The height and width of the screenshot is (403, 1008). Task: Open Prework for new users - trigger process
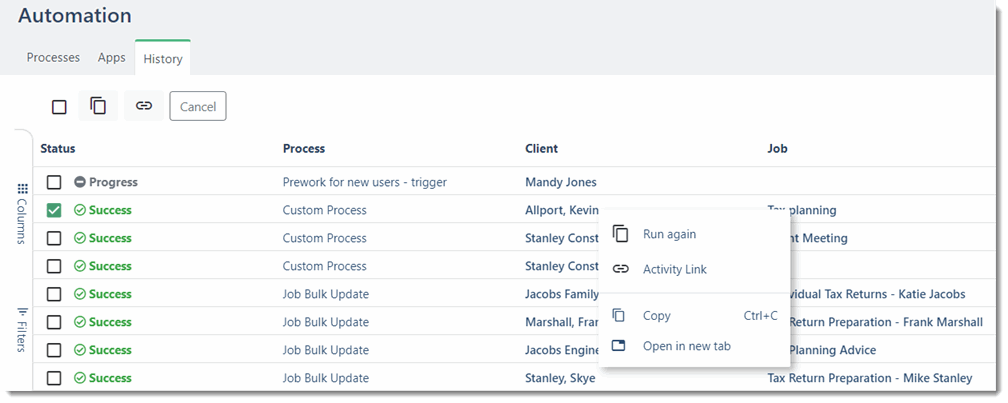(x=364, y=182)
